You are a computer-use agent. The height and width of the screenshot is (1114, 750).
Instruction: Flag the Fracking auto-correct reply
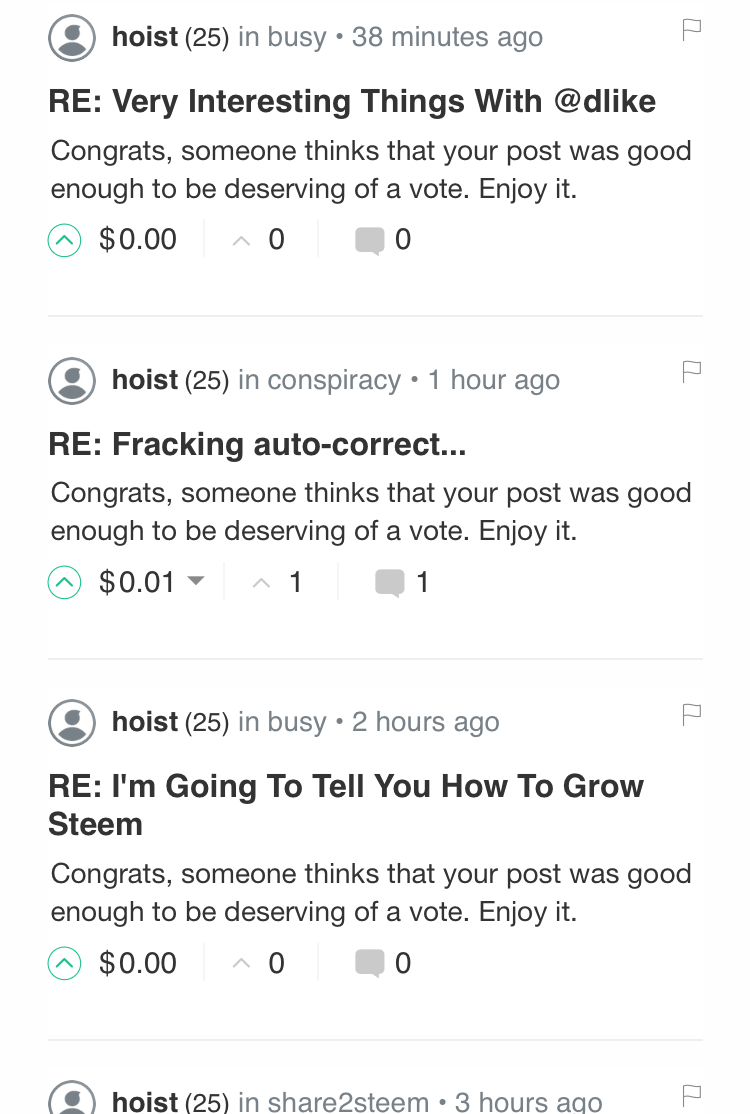(x=691, y=372)
